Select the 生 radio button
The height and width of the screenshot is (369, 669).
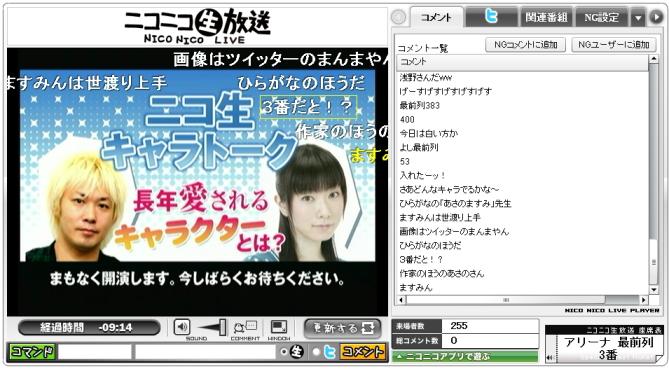(x=284, y=352)
